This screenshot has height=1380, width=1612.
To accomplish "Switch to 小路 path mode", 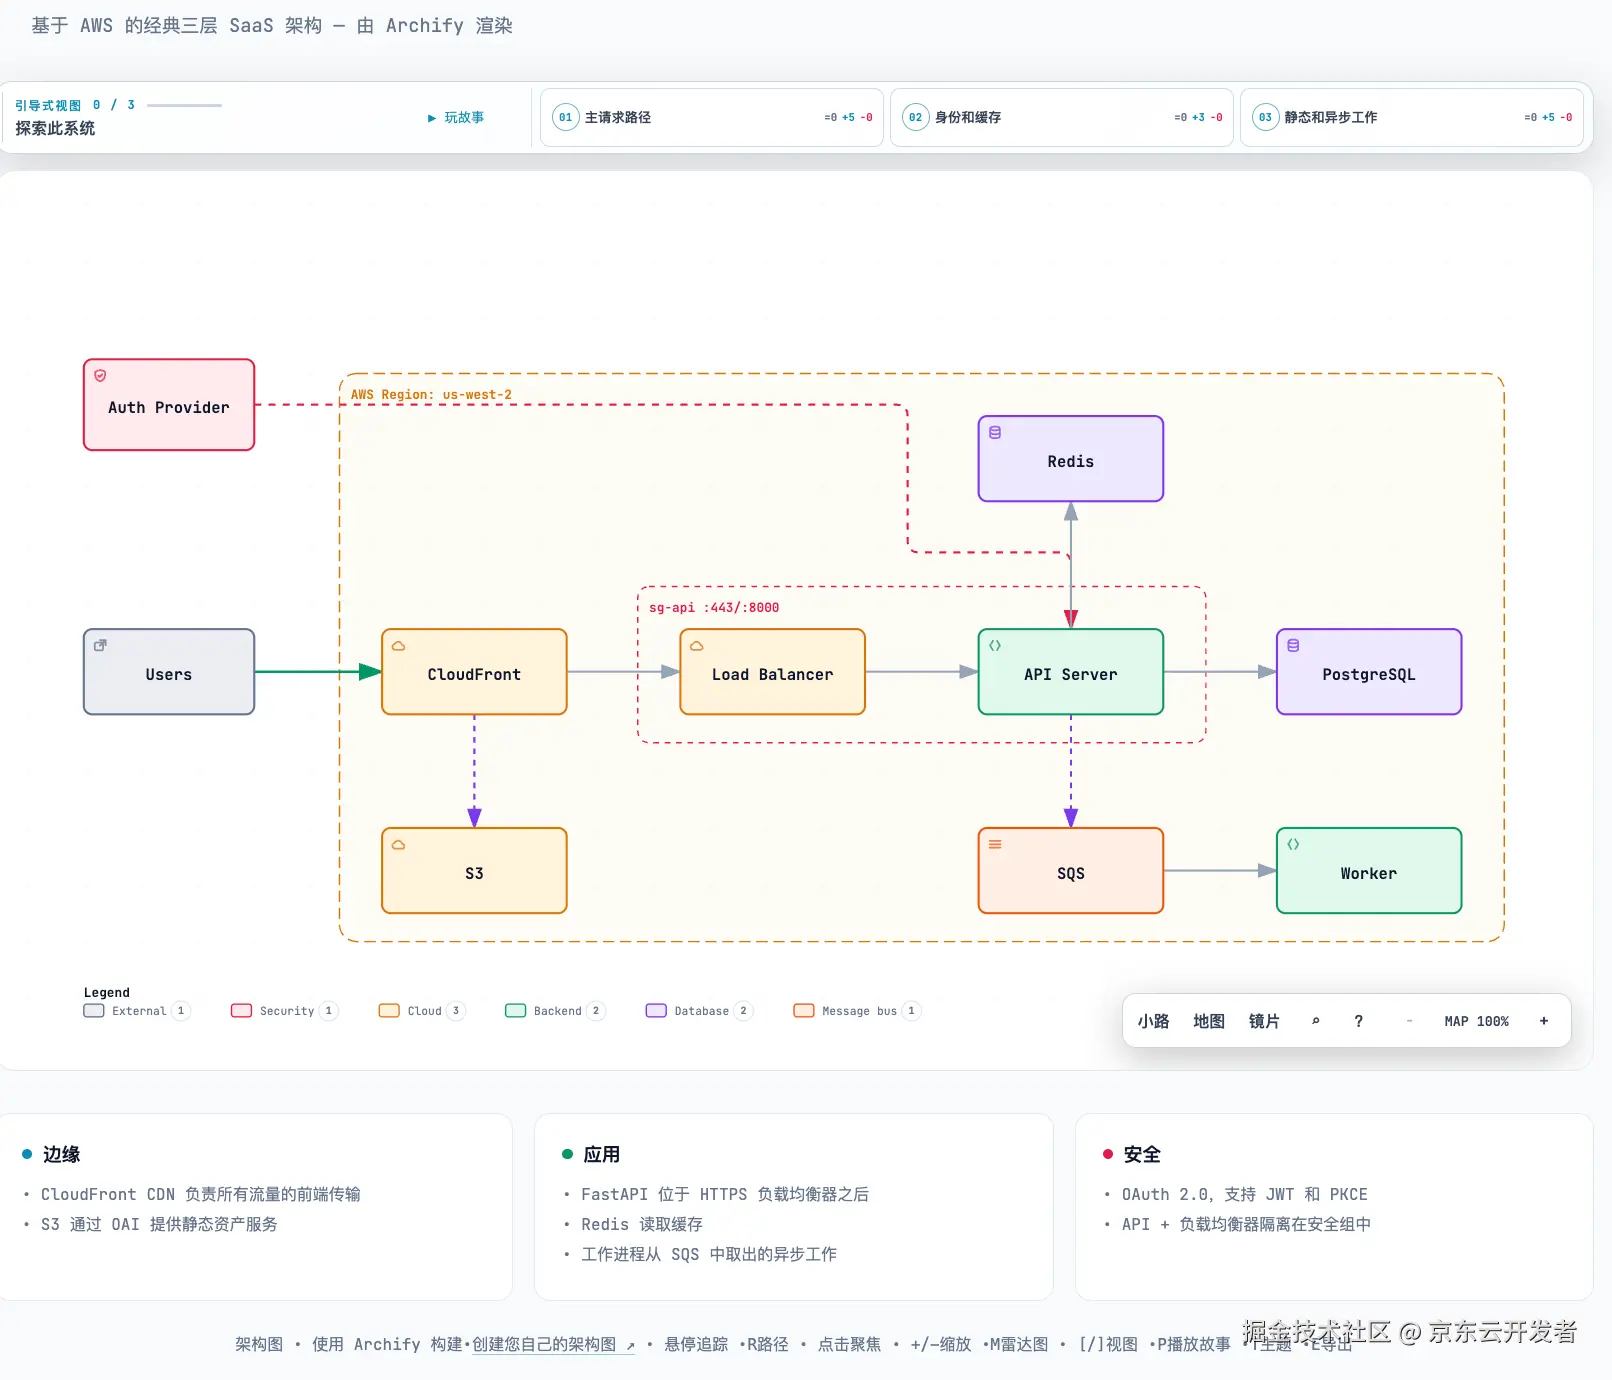I will 1153,1021.
